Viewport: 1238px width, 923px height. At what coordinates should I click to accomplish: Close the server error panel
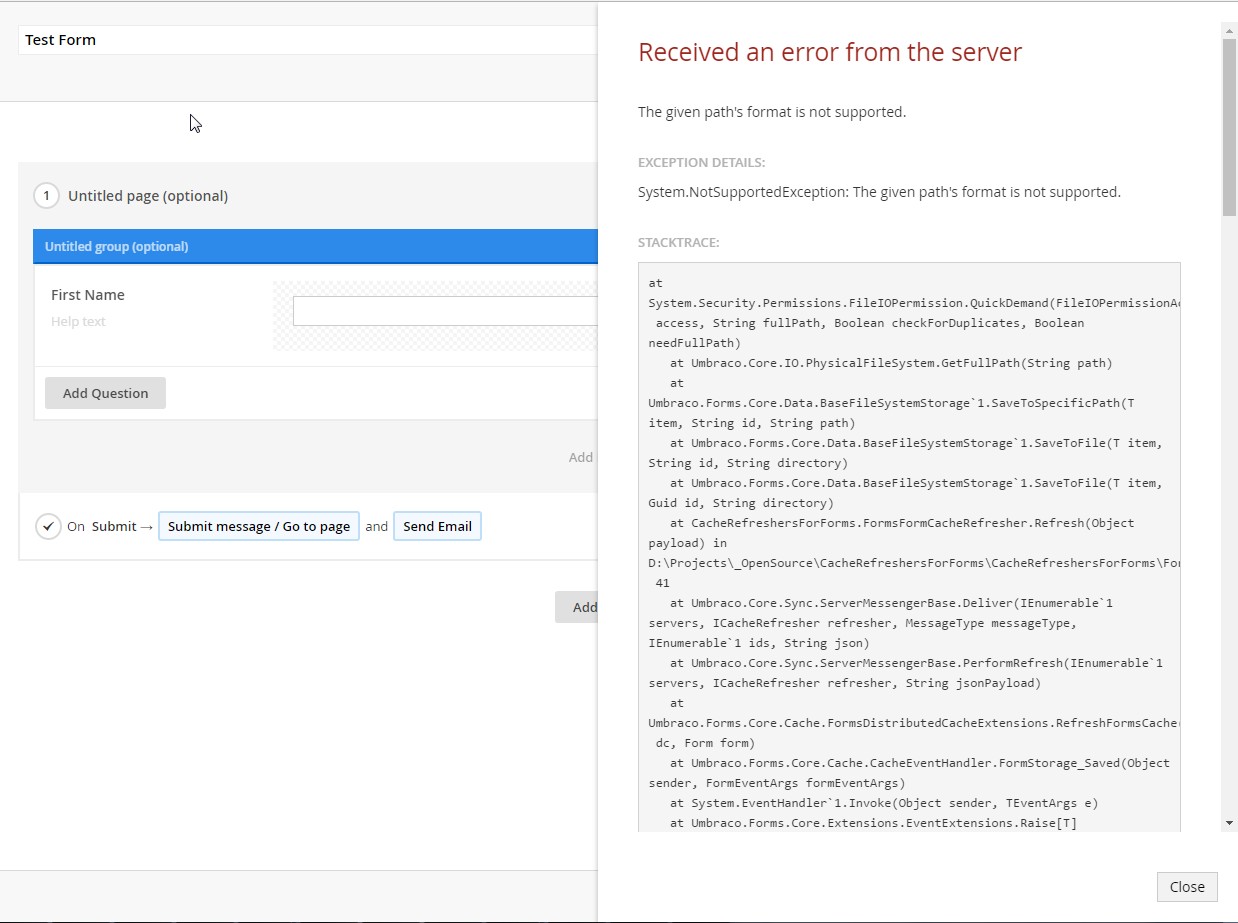coord(1187,887)
